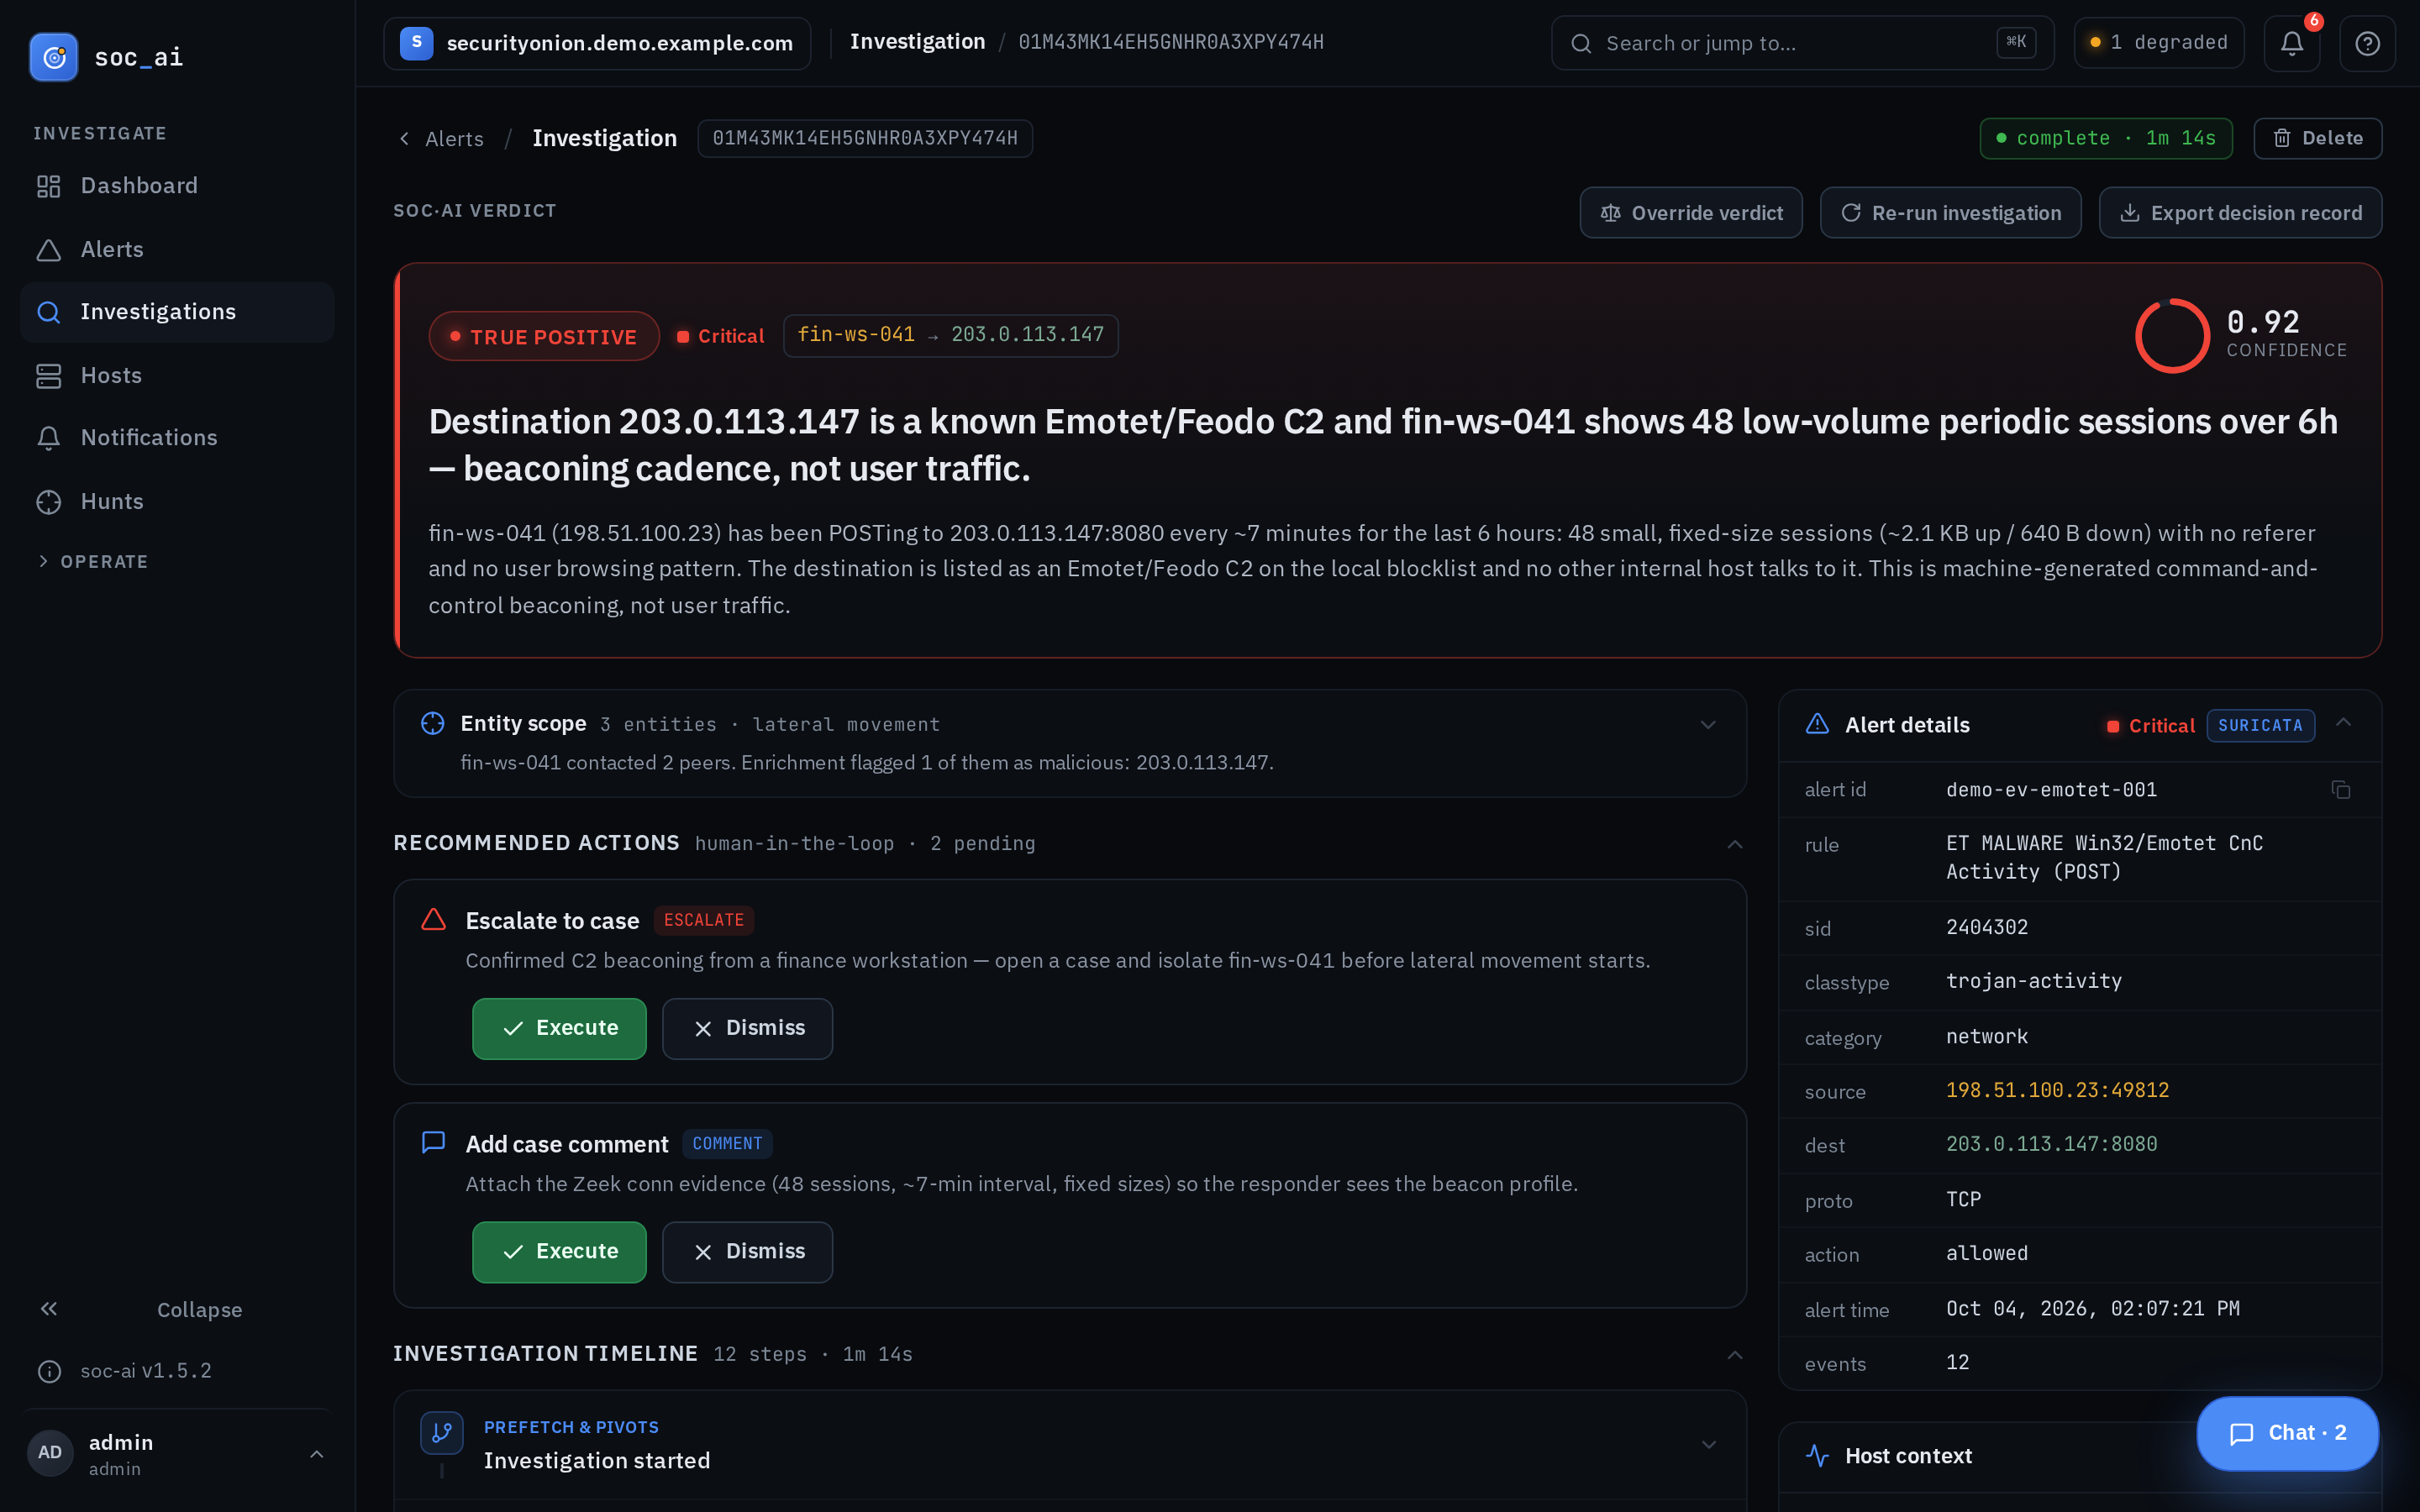
Task: Click the TRUE POSITIVE verdict badge
Action: click(544, 337)
